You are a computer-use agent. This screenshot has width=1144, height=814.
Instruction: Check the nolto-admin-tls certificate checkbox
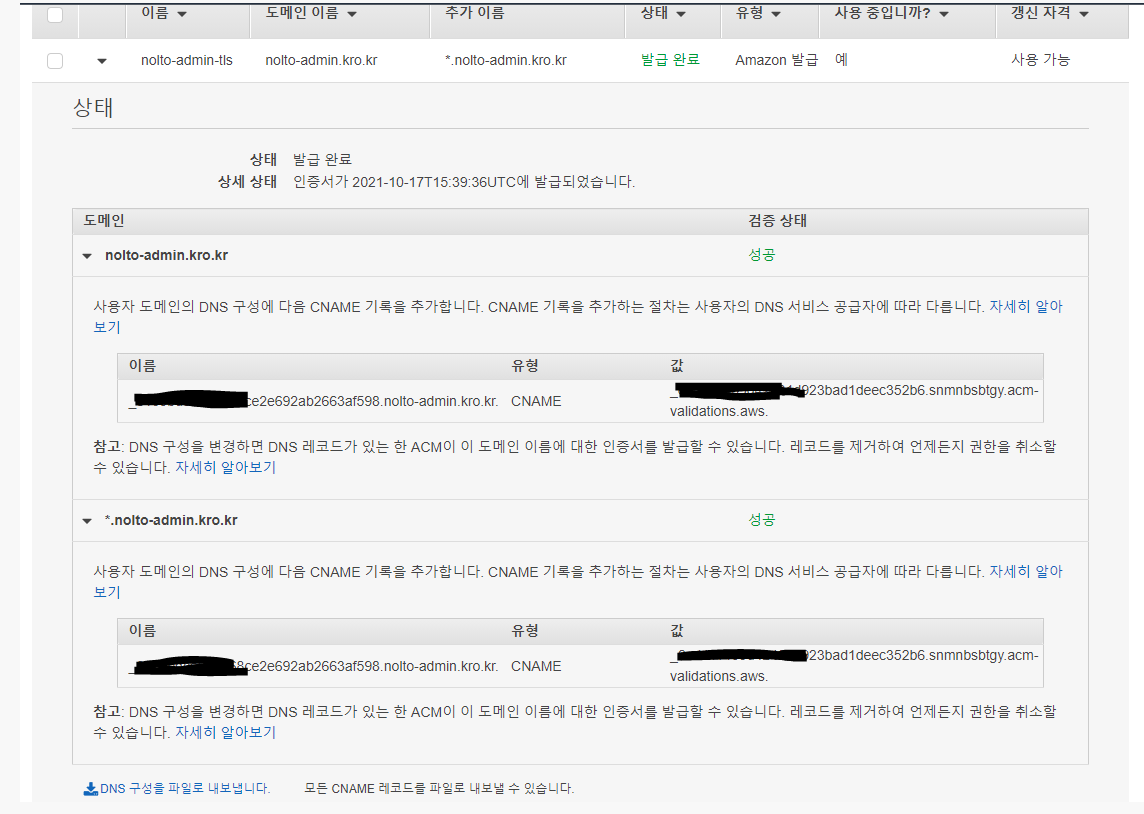tap(55, 61)
